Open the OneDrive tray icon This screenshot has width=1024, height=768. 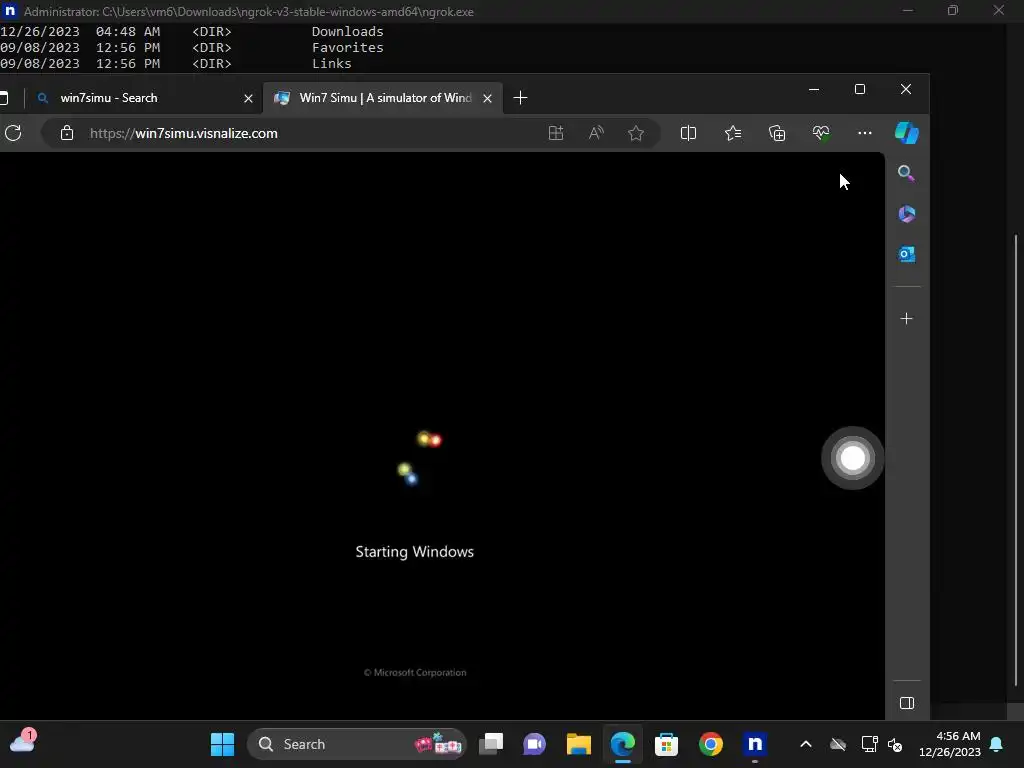pos(838,744)
